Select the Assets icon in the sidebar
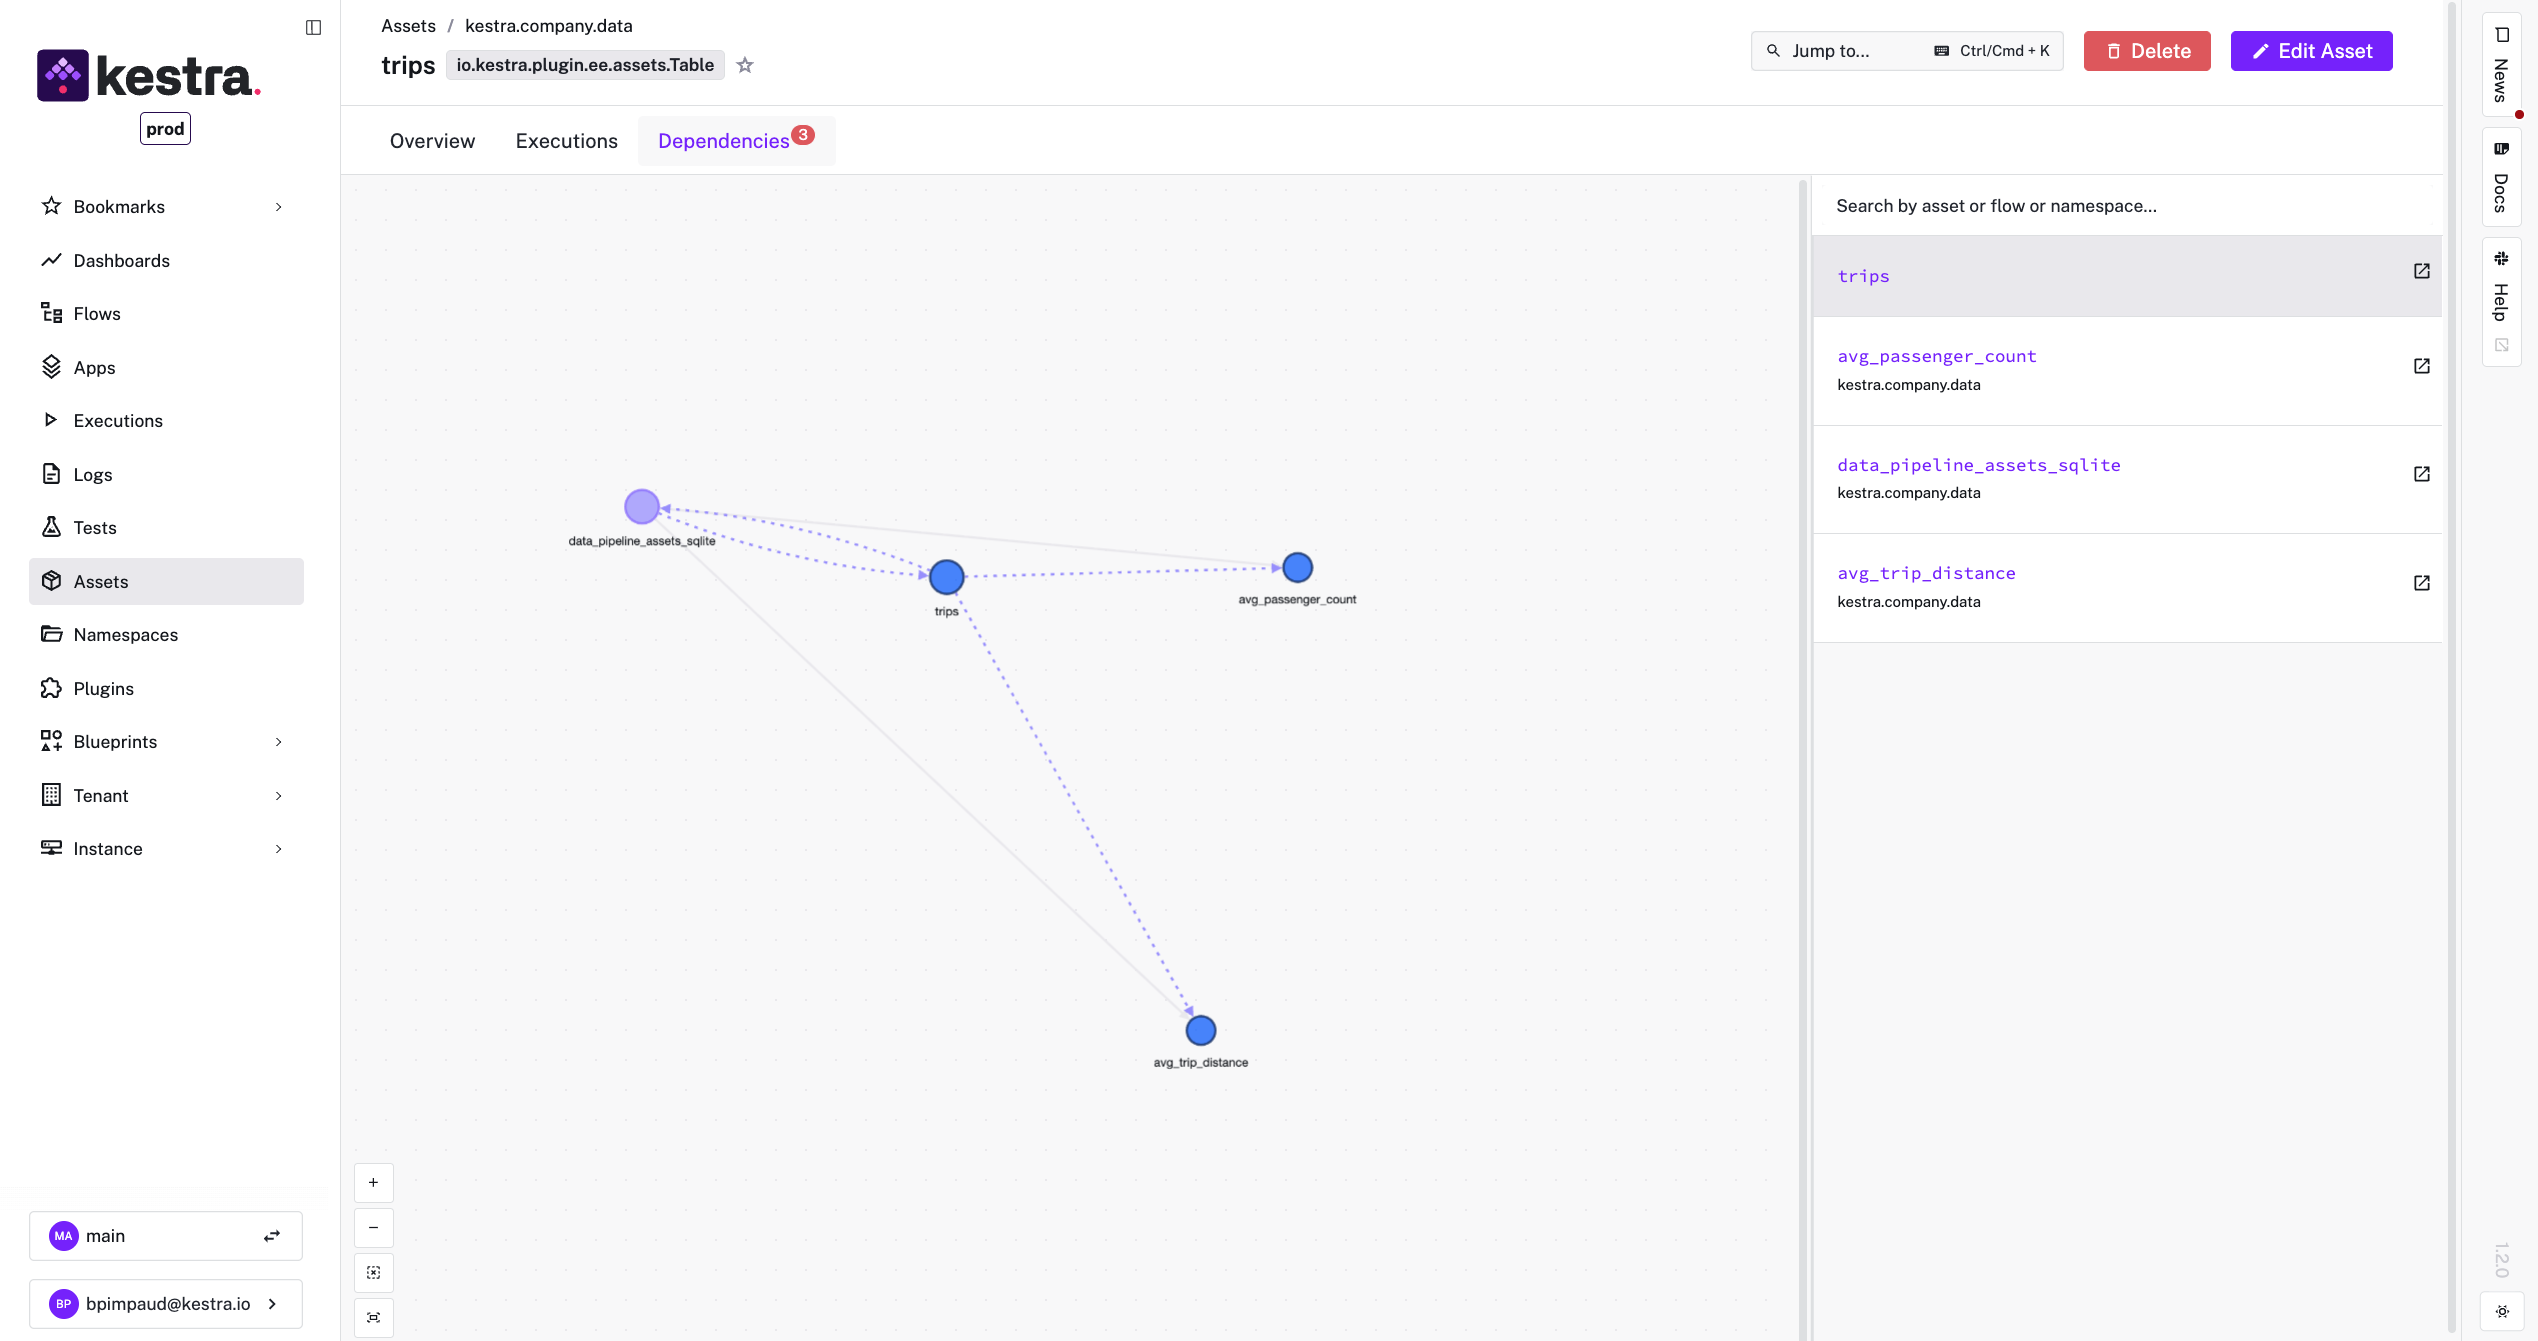 (x=51, y=581)
